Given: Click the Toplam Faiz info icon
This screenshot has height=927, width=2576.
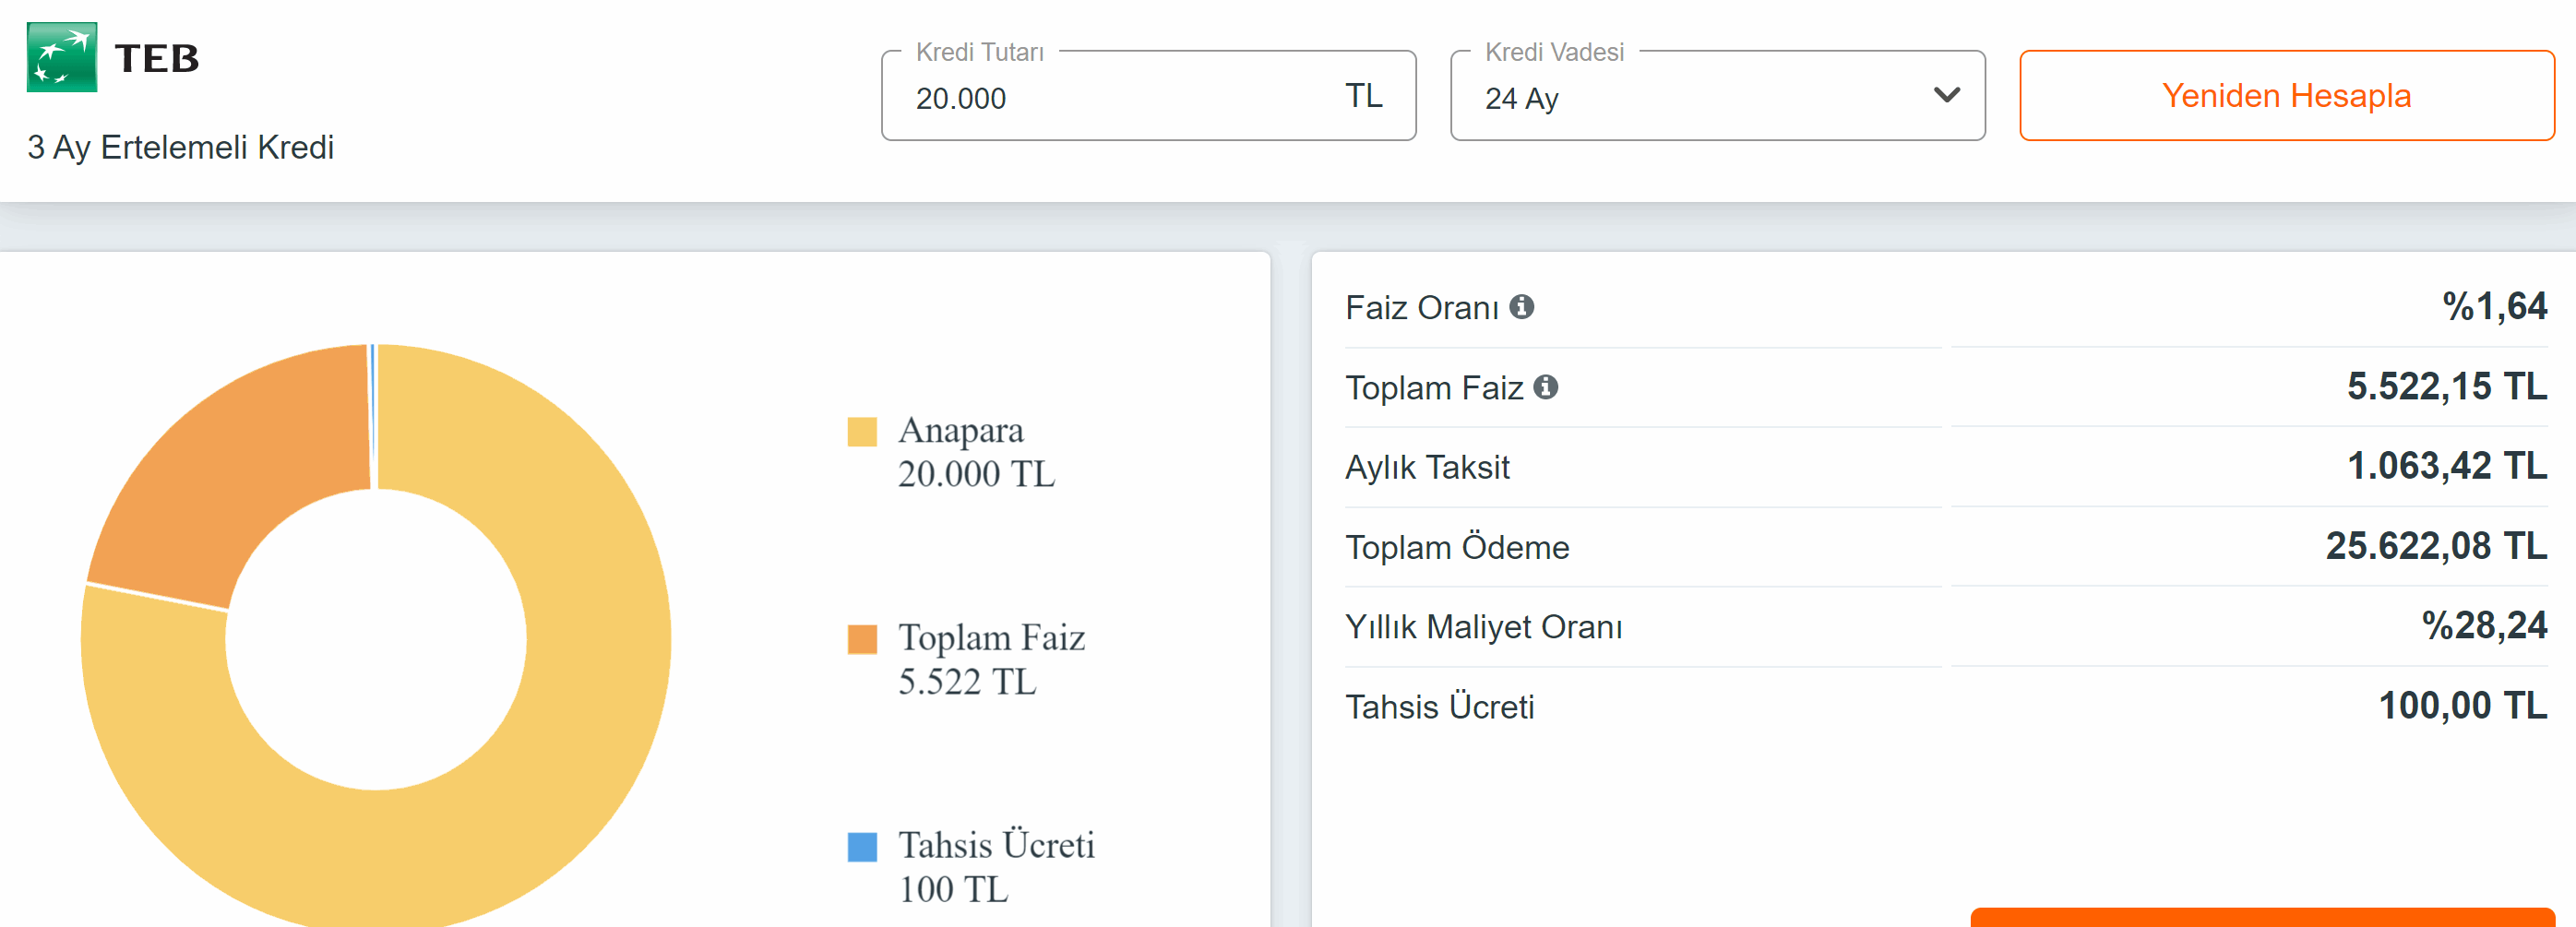Looking at the screenshot, I should 1545,387.
